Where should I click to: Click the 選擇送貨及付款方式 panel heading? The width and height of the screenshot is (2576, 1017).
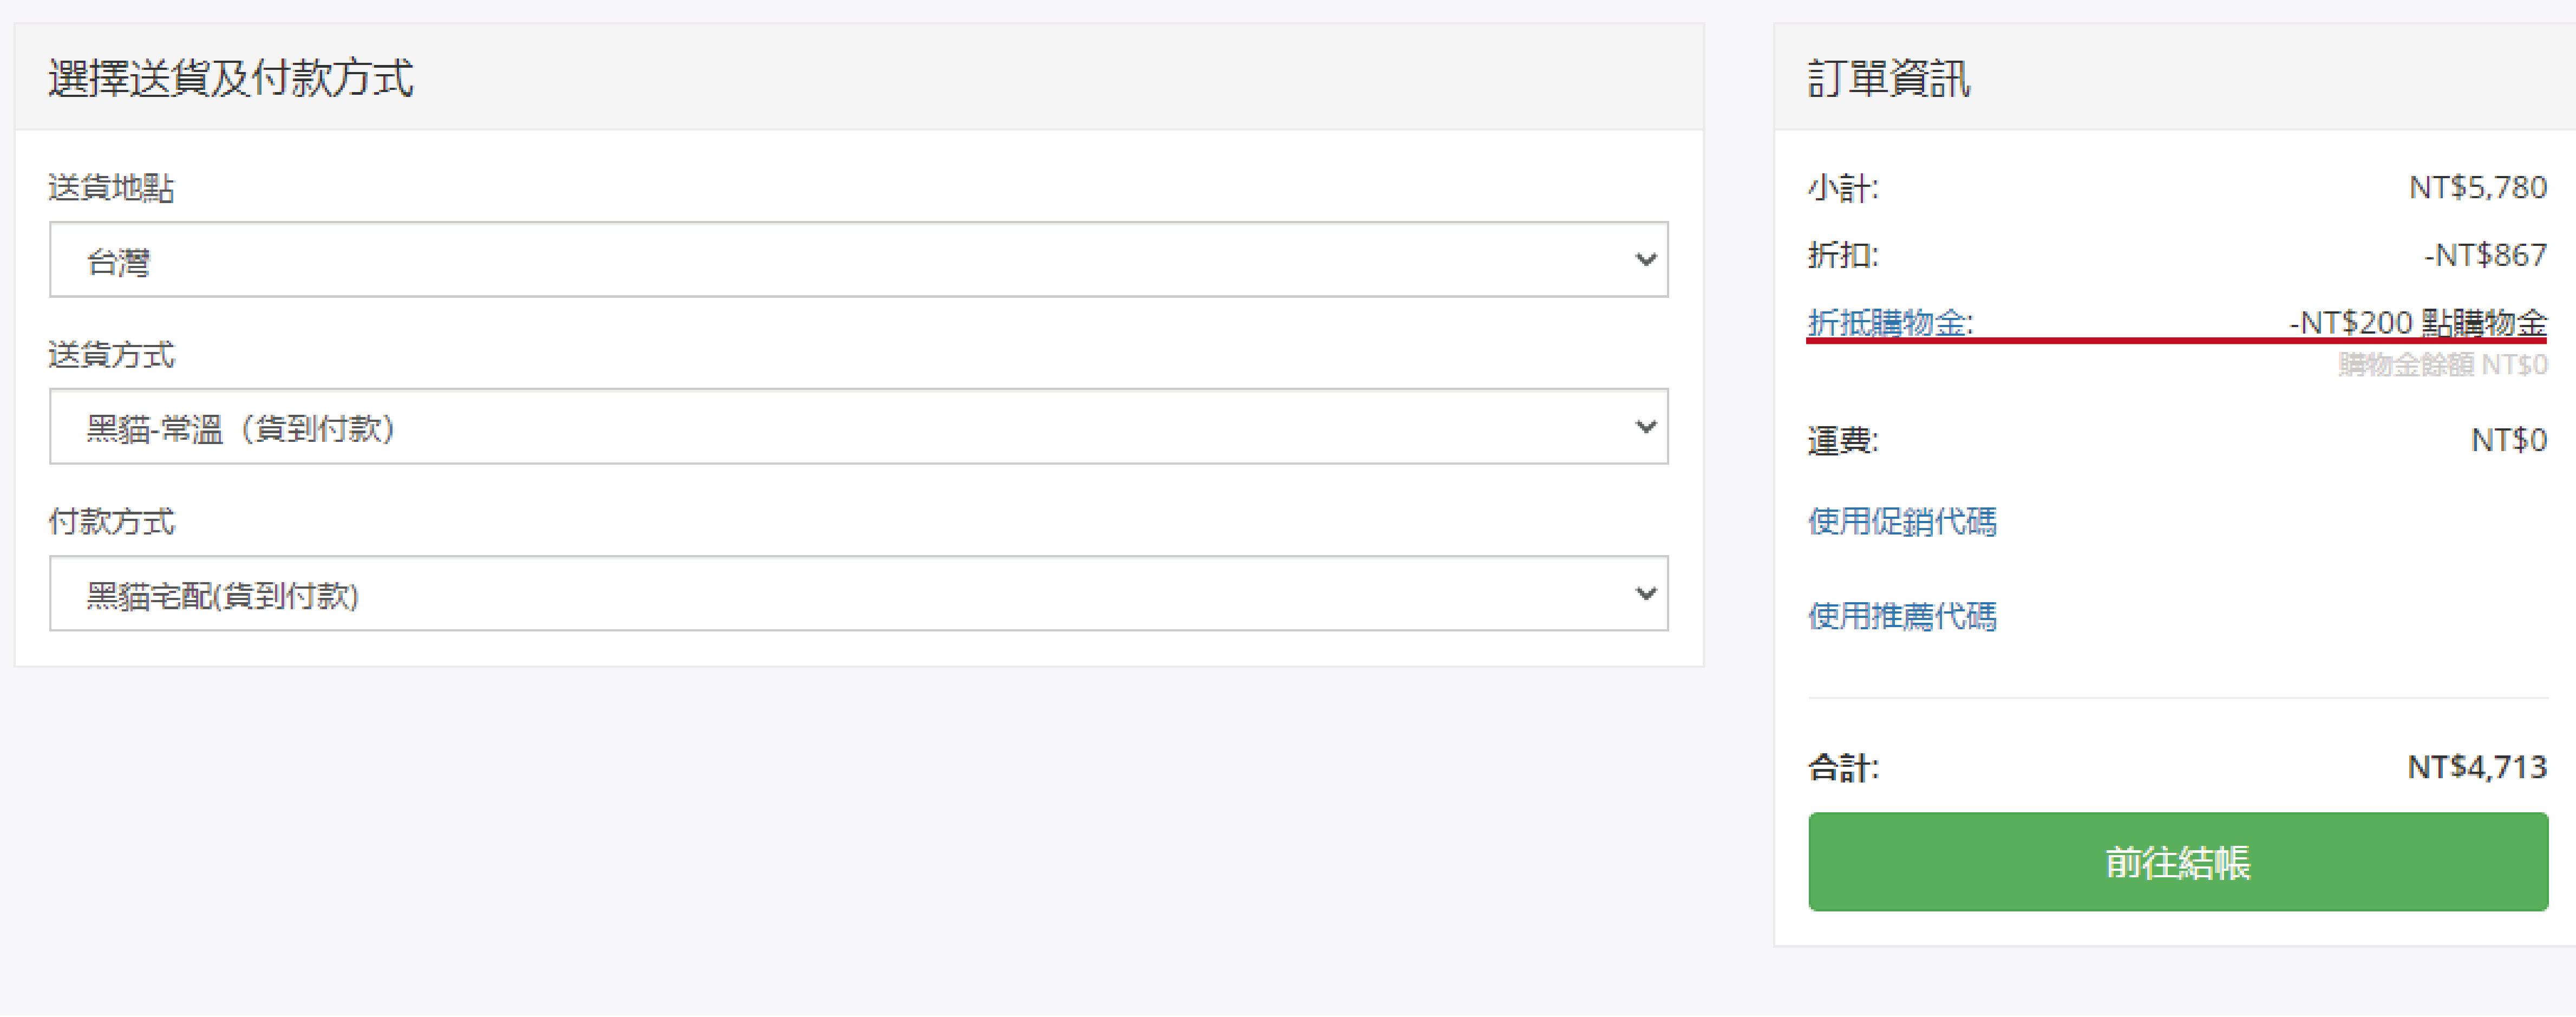pyautogui.click(x=231, y=78)
